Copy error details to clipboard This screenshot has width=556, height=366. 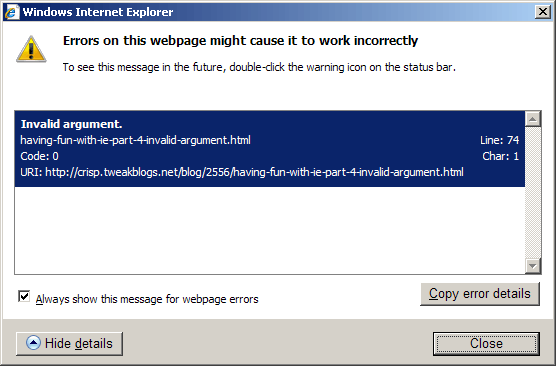pos(480,294)
